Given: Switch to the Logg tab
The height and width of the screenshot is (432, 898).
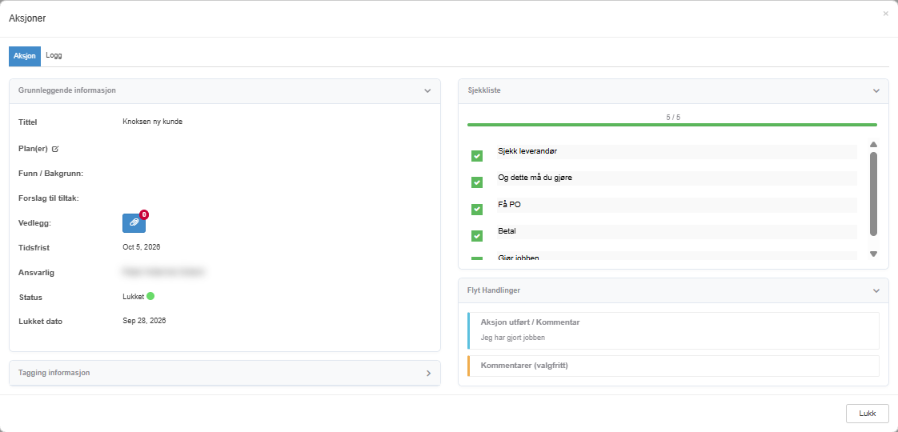Looking at the screenshot, I should pos(54,56).
